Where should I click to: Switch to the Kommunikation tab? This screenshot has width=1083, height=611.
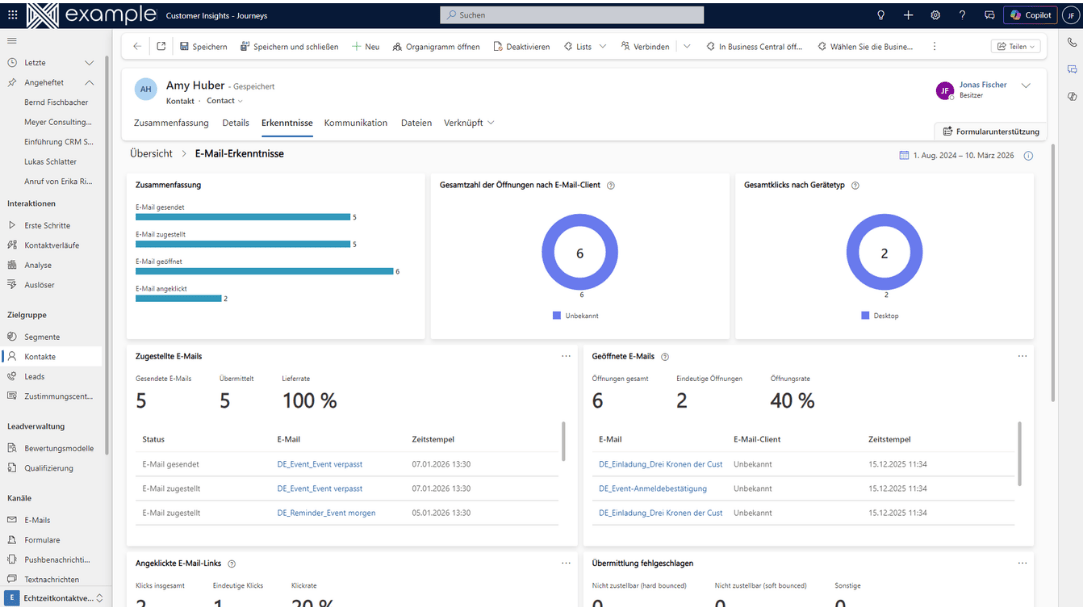355,123
